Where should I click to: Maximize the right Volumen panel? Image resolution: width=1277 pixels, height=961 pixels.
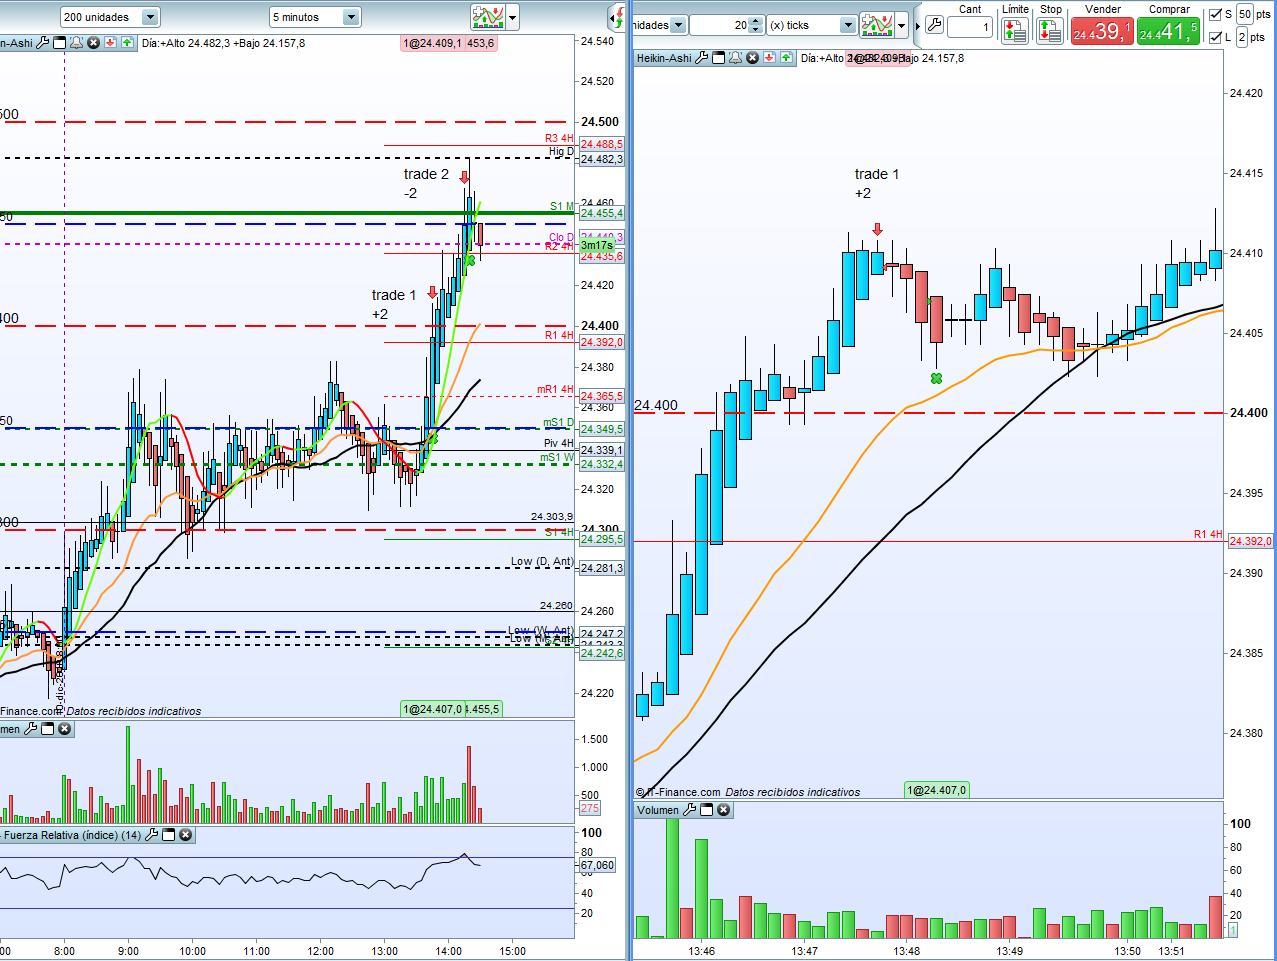tap(706, 810)
